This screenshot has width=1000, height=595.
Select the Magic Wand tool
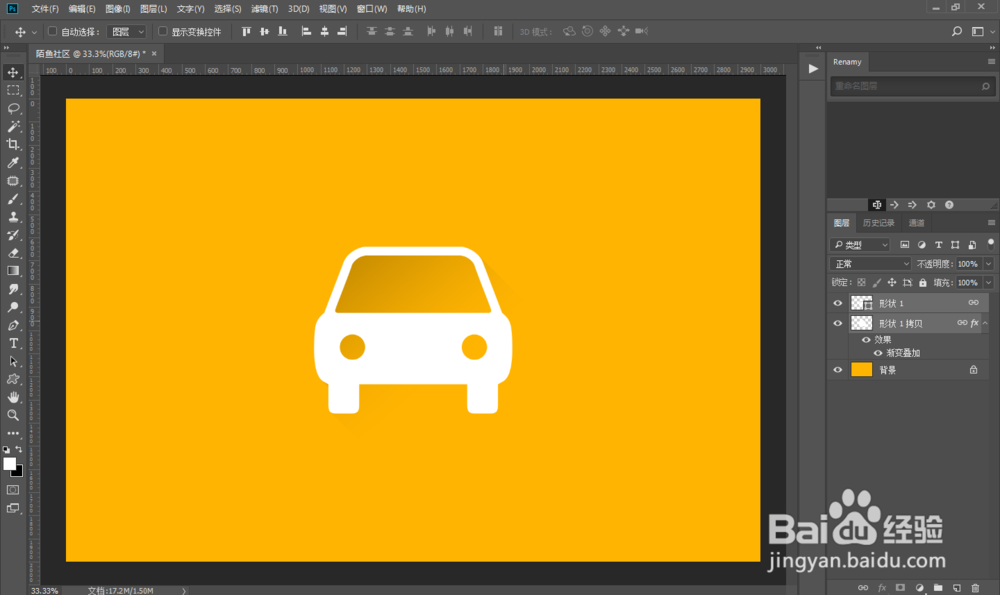(x=13, y=126)
